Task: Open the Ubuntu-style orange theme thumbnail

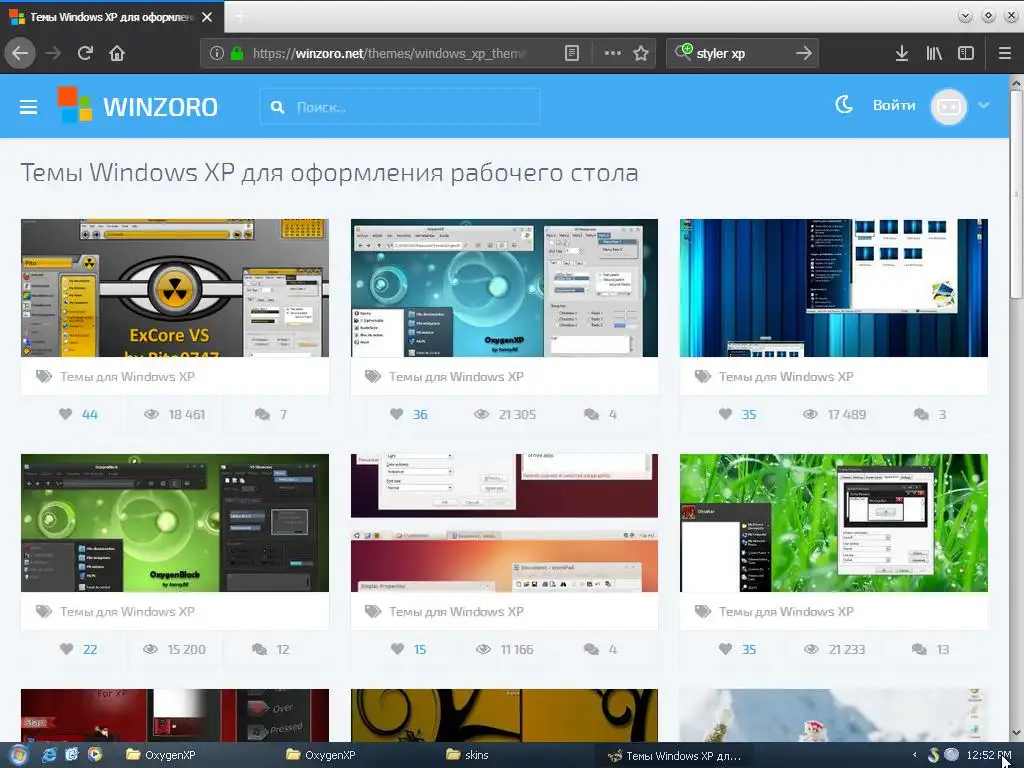Action: pos(504,522)
